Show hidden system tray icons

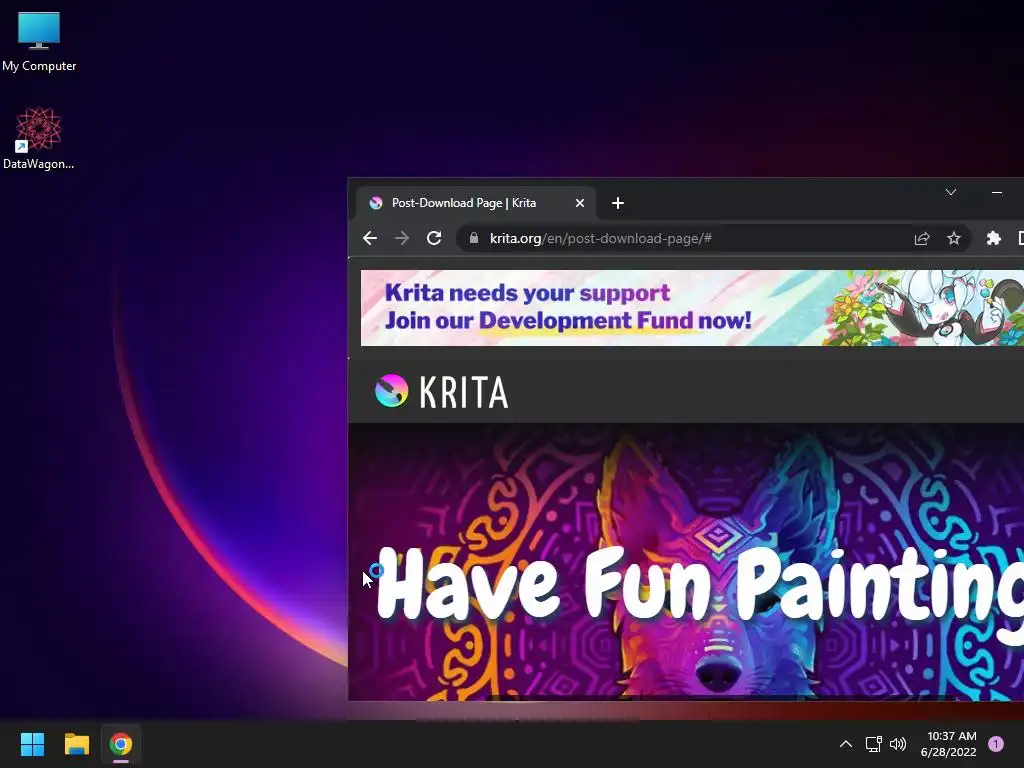pos(845,744)
